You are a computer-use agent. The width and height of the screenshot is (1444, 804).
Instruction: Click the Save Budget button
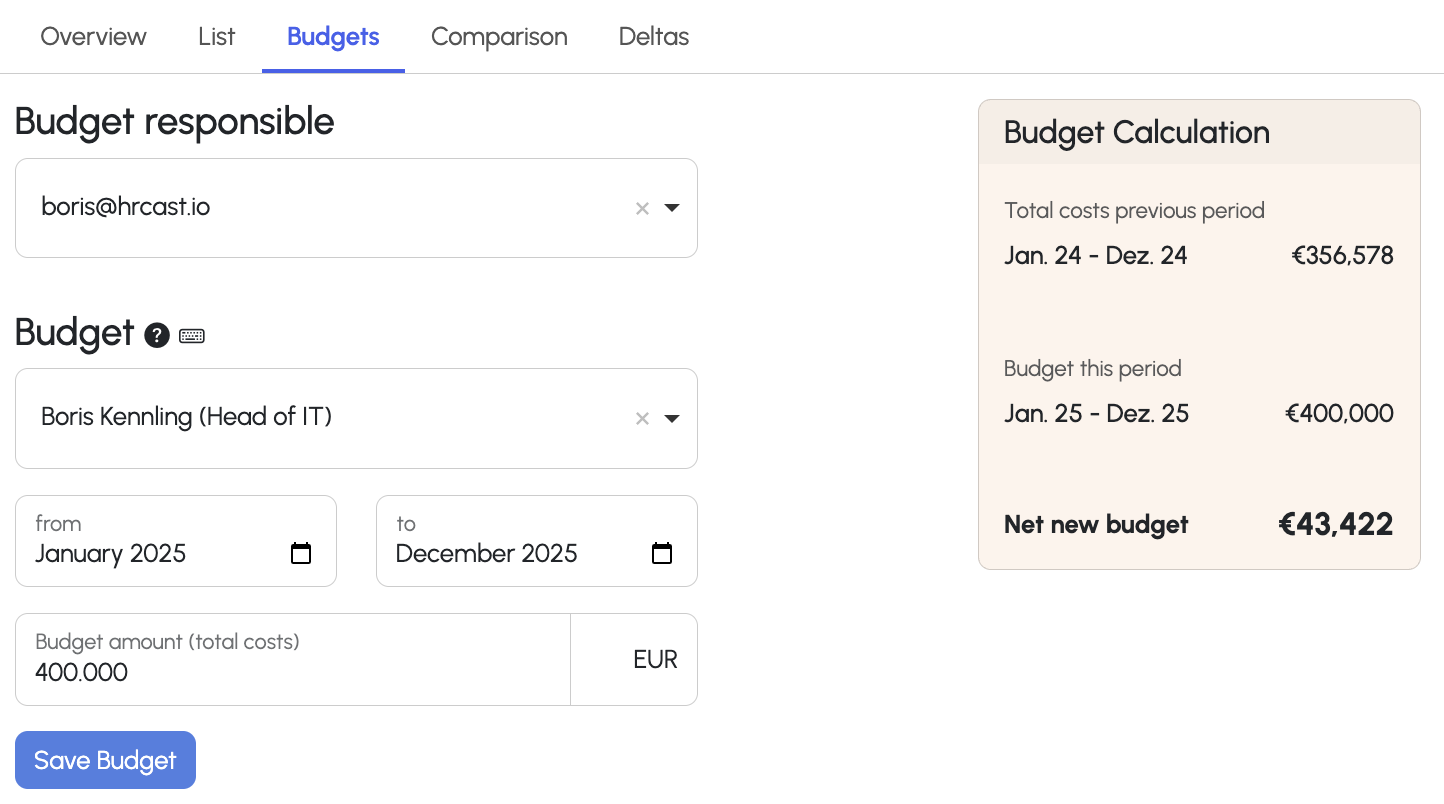105,760
